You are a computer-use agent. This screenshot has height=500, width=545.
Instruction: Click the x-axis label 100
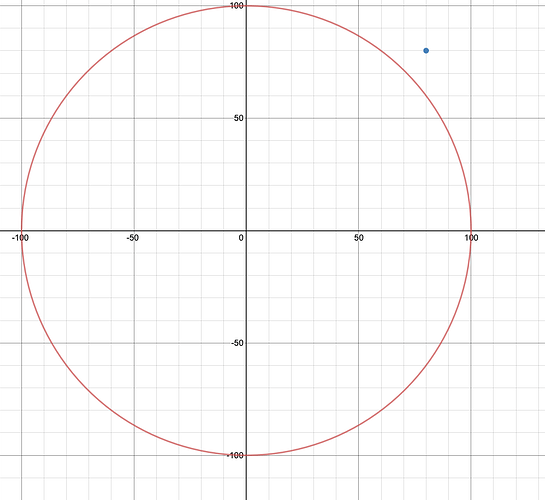click(x=471, y=238)
